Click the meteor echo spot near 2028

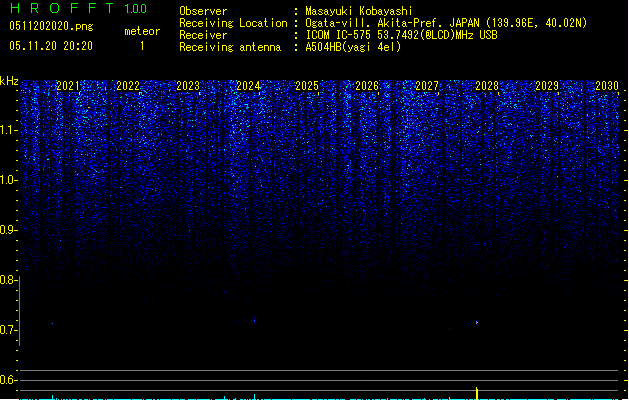pos(477,322)
